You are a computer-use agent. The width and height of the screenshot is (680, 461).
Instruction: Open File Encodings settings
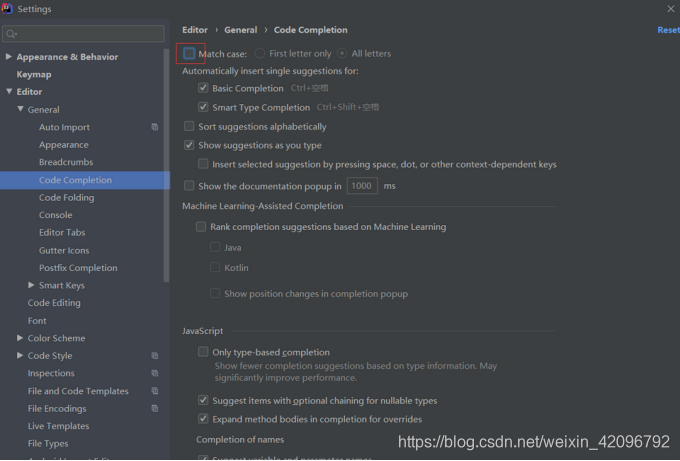(x=57, y=409)
